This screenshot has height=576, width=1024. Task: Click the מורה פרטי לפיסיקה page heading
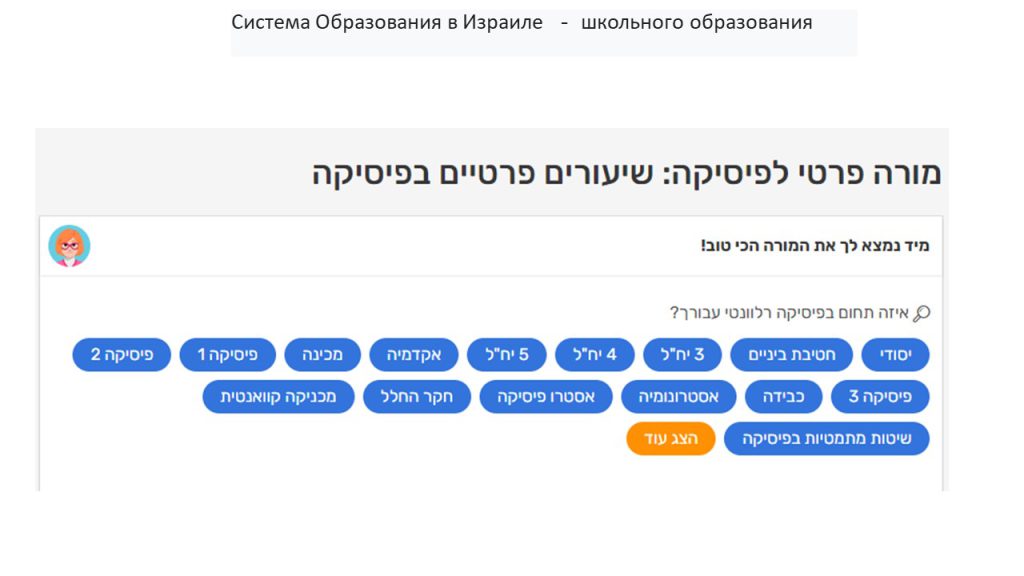tap(626, 173)
